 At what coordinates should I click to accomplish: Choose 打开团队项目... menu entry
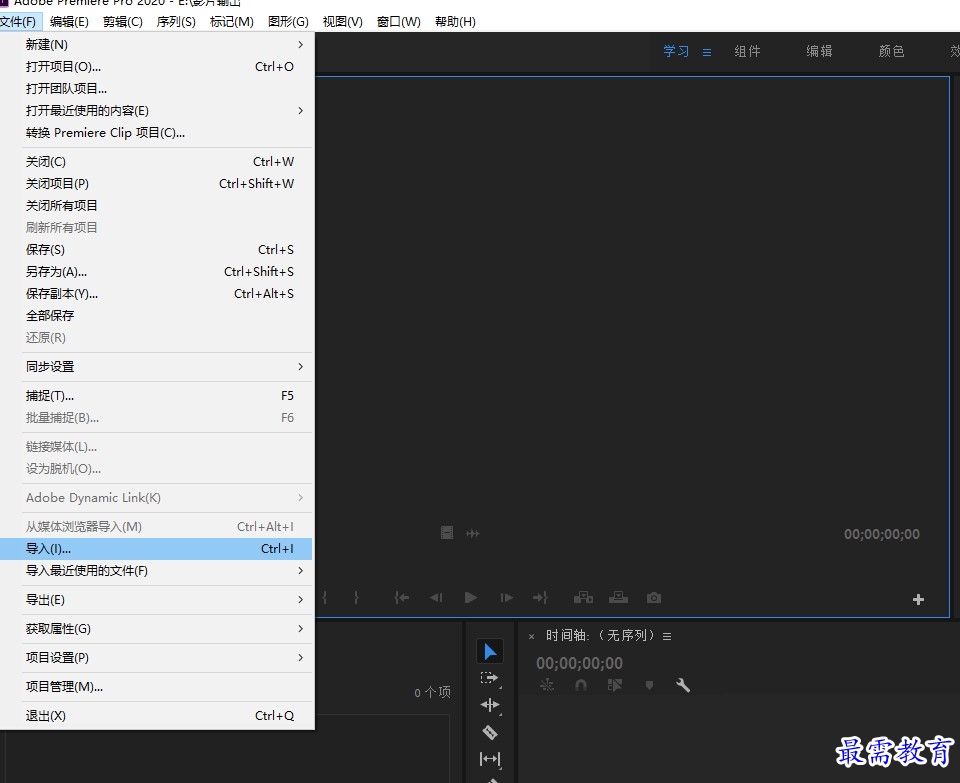pos(156,89)
